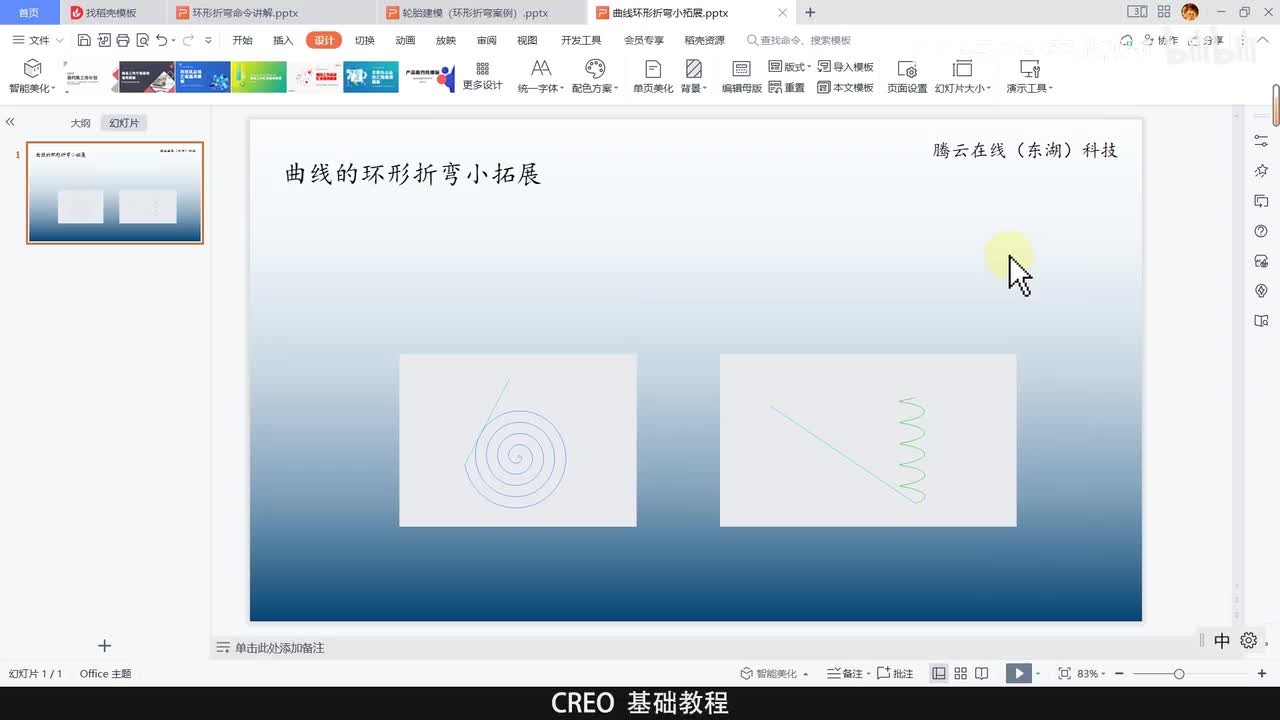The image size is (1280, 720).
Task: Click 单页美化 single page beautify icon
Action: [x=653, y=76]
